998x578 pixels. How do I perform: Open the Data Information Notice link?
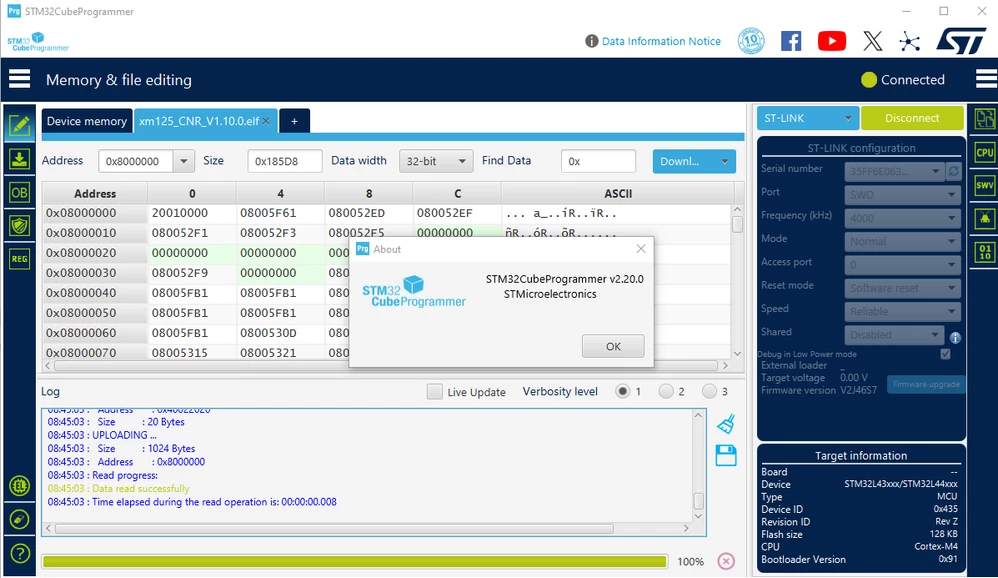tap(661, 41)
